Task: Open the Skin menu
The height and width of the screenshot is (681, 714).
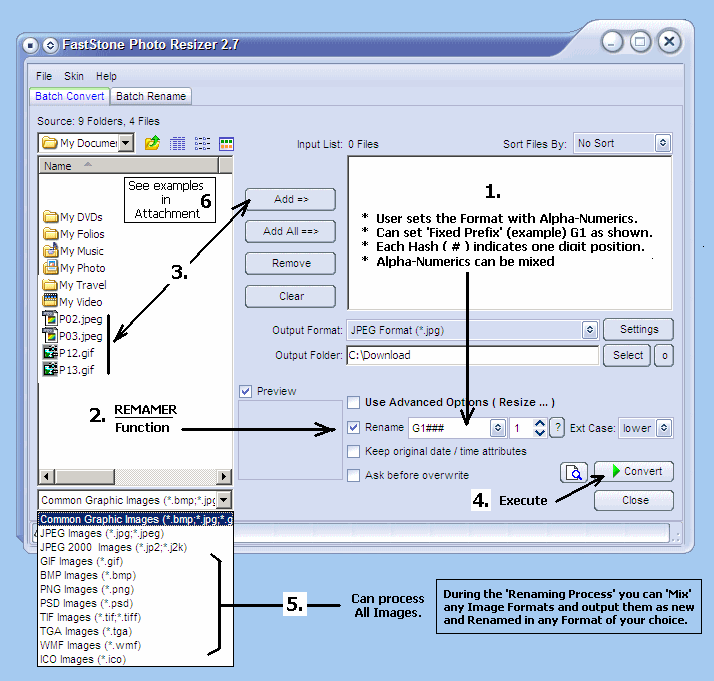Action: click(74, 76)
